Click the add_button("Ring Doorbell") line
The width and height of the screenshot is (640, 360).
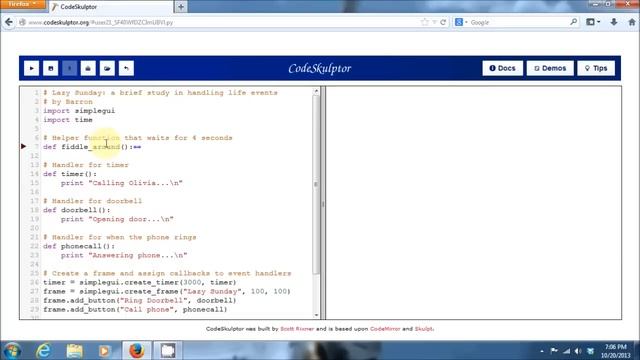[x=140, y=300]
